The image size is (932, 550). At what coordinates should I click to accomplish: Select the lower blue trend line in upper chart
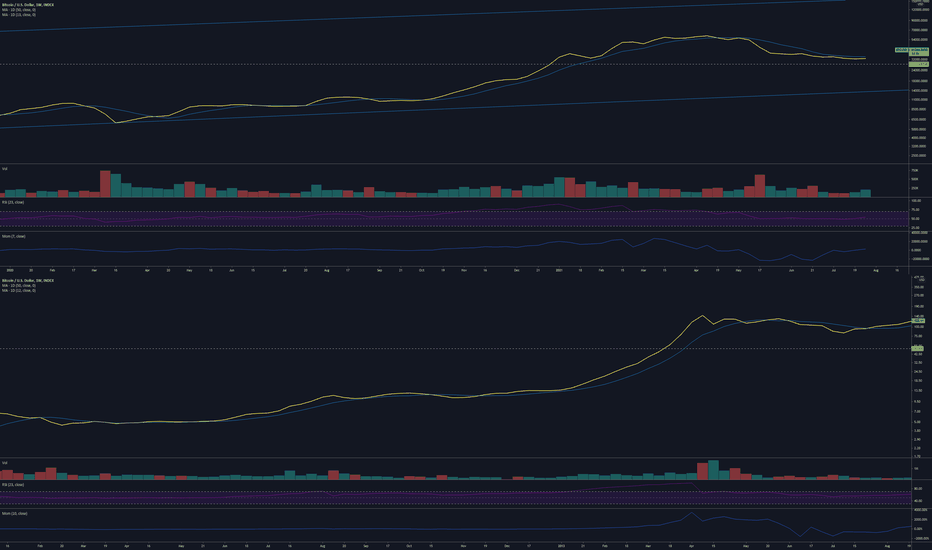(454, 109)
